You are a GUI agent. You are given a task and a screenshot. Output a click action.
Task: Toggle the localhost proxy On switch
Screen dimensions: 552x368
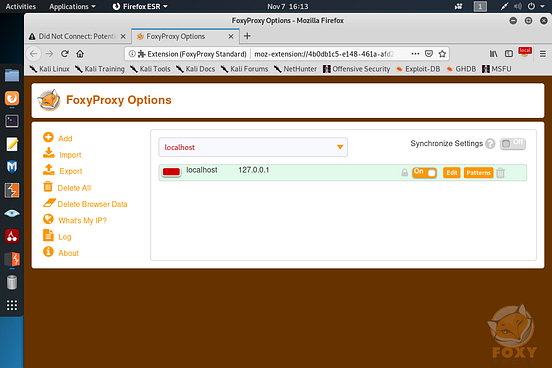(424, 173)
